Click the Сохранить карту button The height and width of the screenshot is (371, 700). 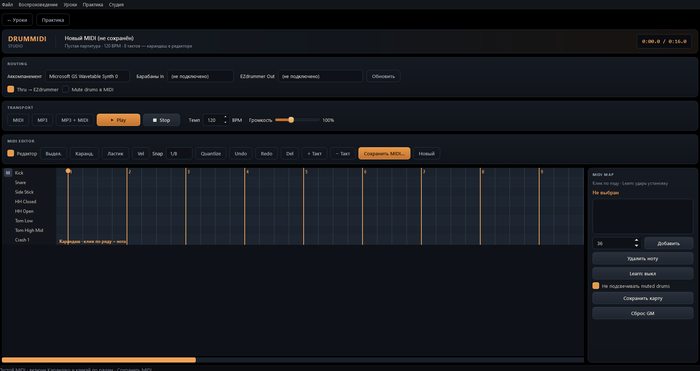point(642,298)
